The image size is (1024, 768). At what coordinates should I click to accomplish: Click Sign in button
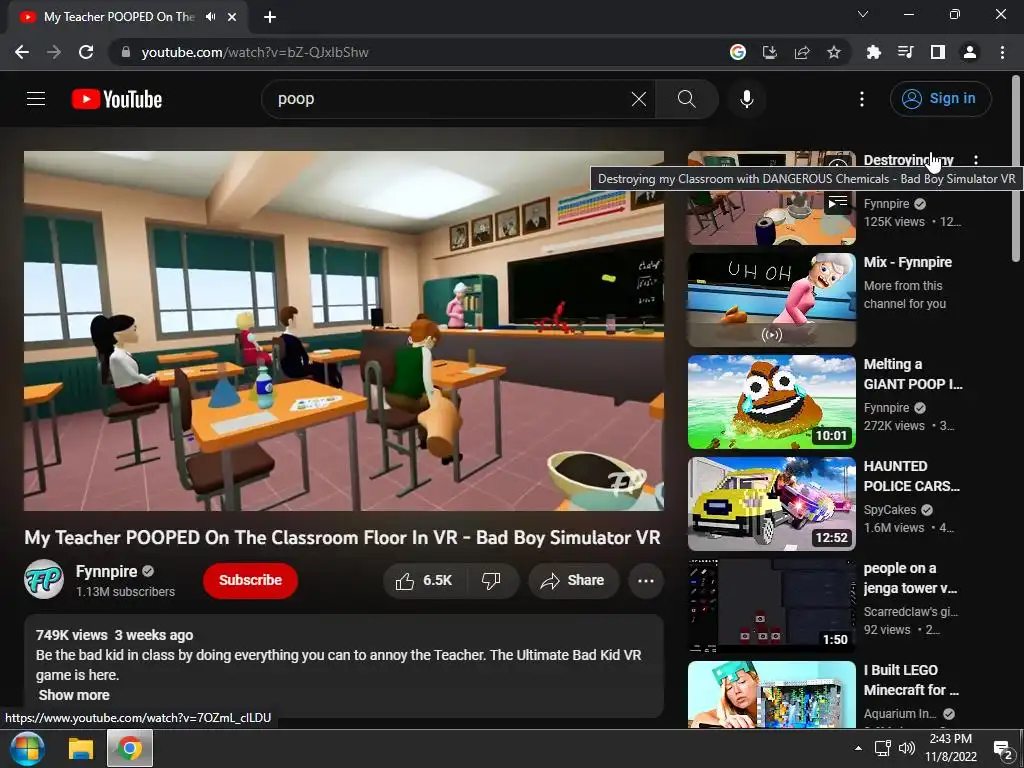click(x=940, y=99)
